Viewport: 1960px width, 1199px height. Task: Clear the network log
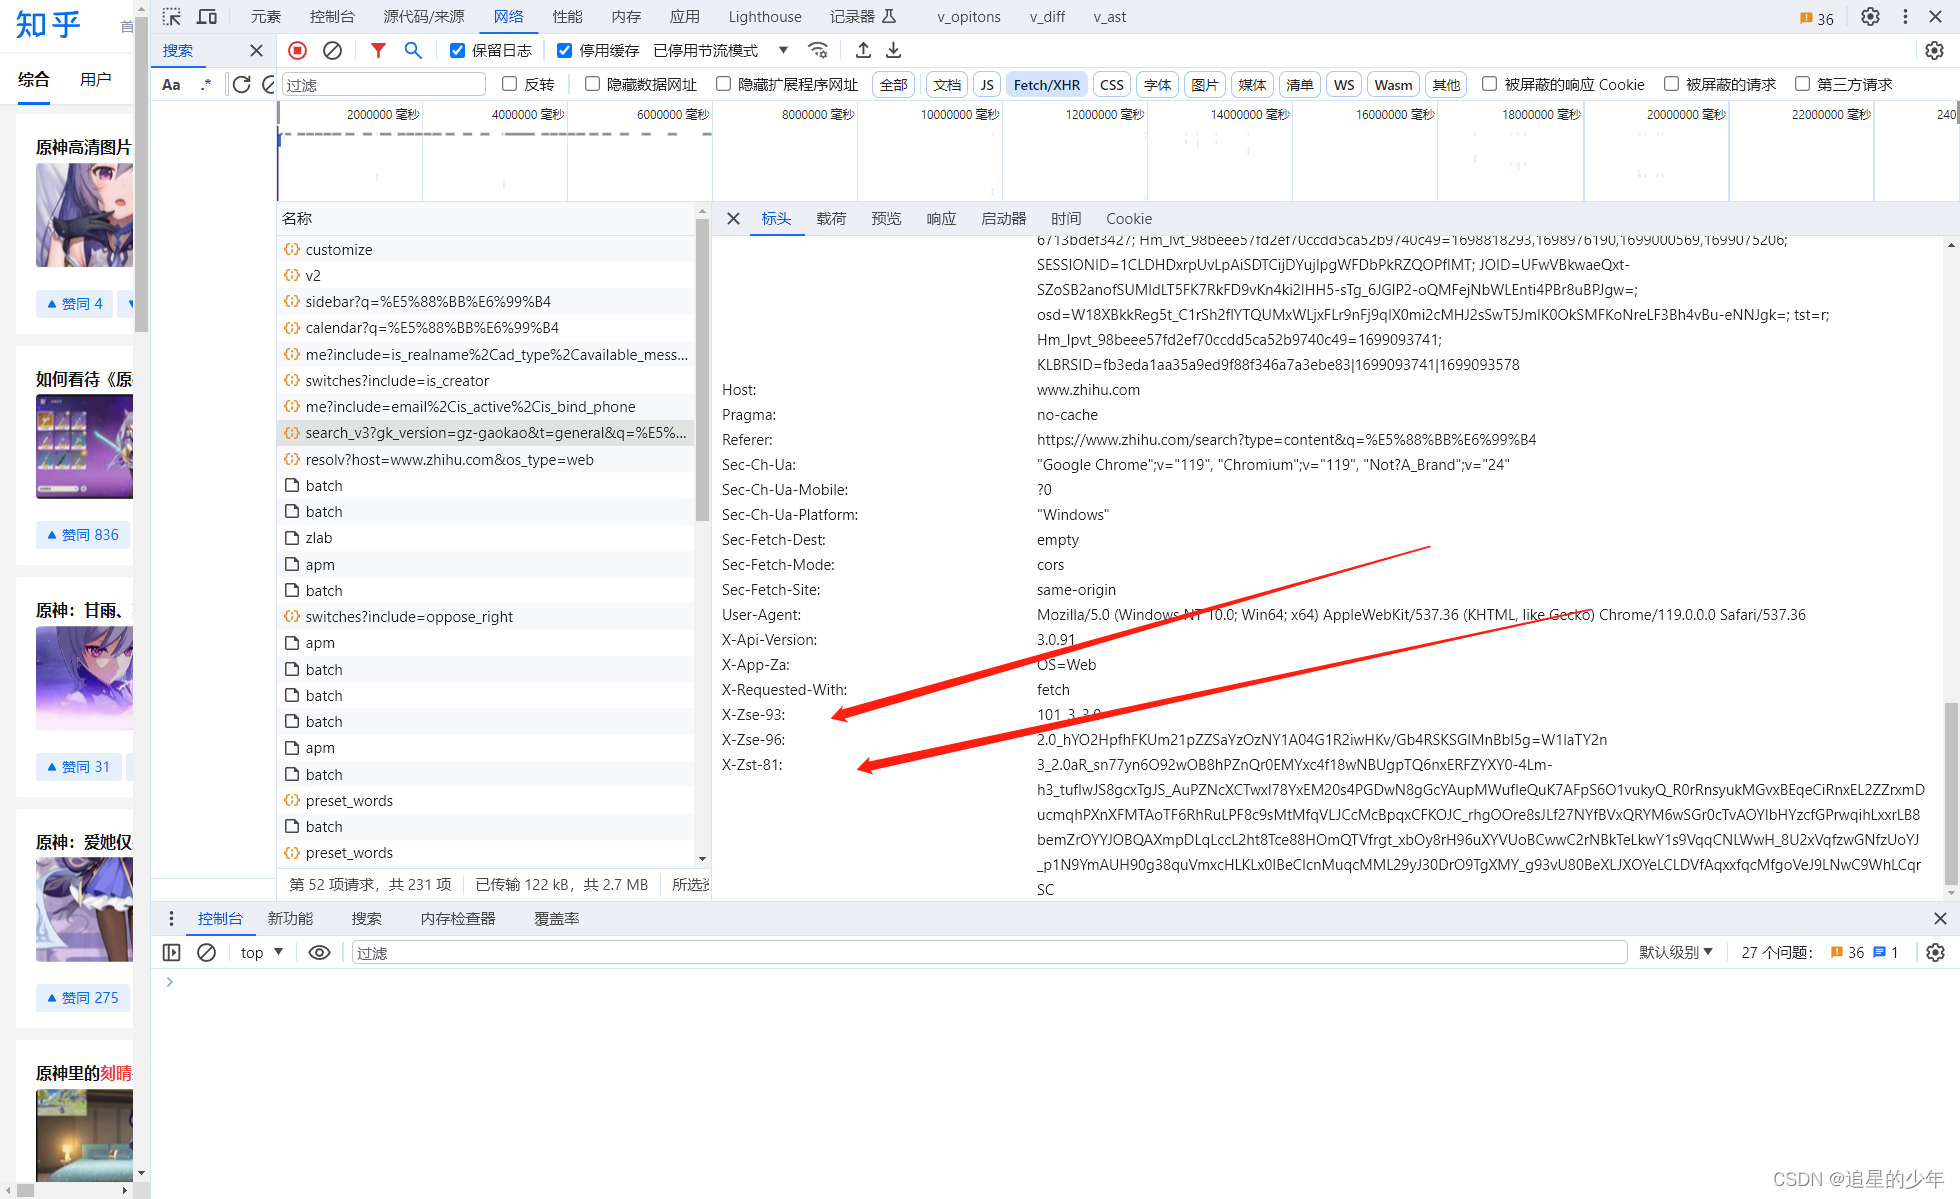tap(332, 50)
